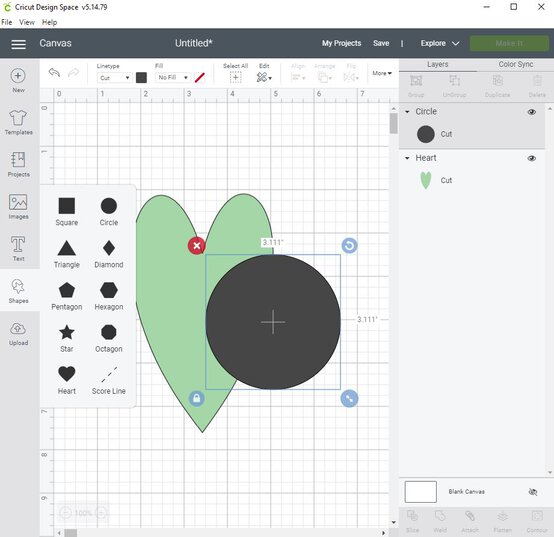Viewport: 554px width, 537px height.
Task: Select the Text tool
Action: (x=18, y=249)
